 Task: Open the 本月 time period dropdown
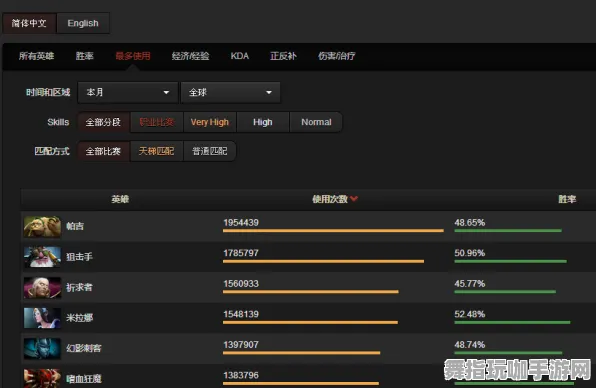128,92
